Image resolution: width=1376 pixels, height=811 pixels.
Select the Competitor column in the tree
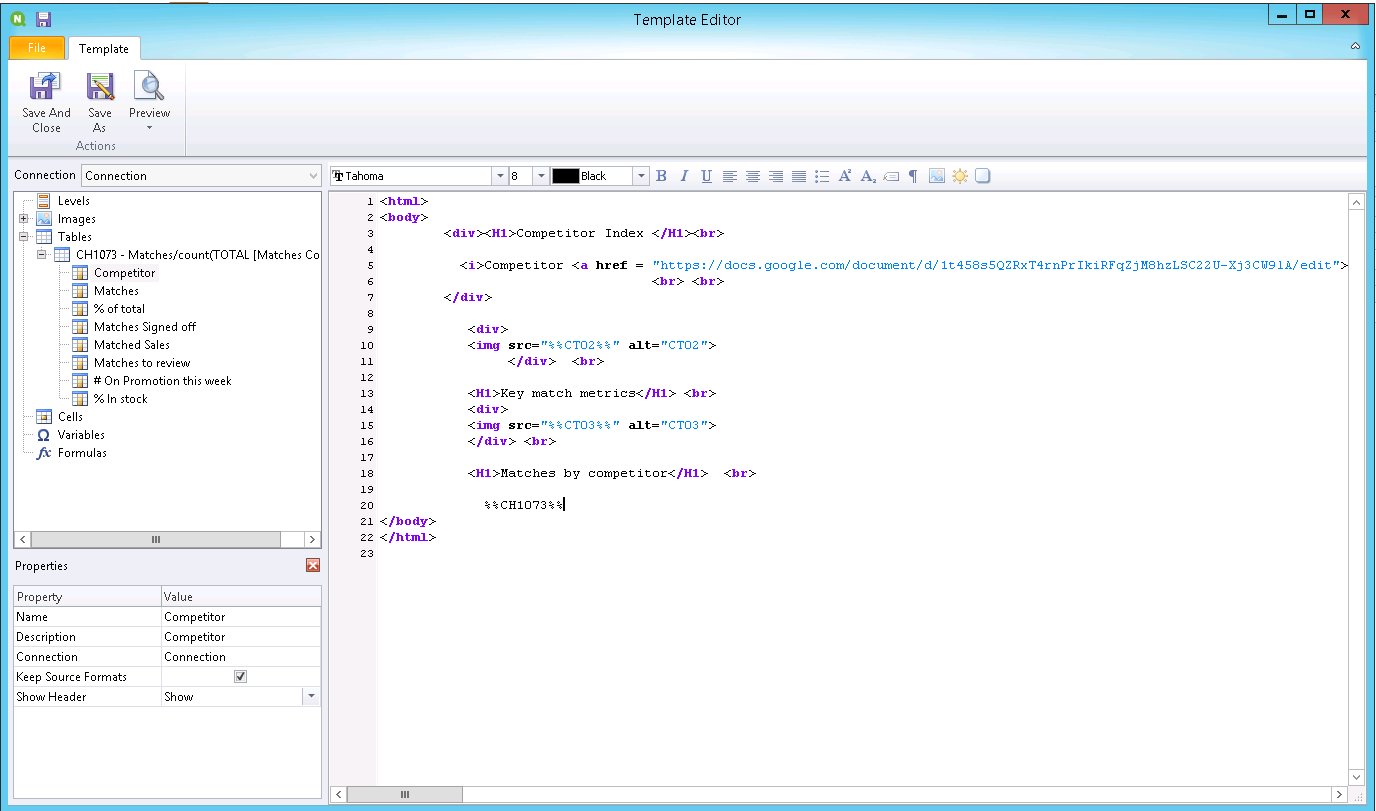click(124, 273)
